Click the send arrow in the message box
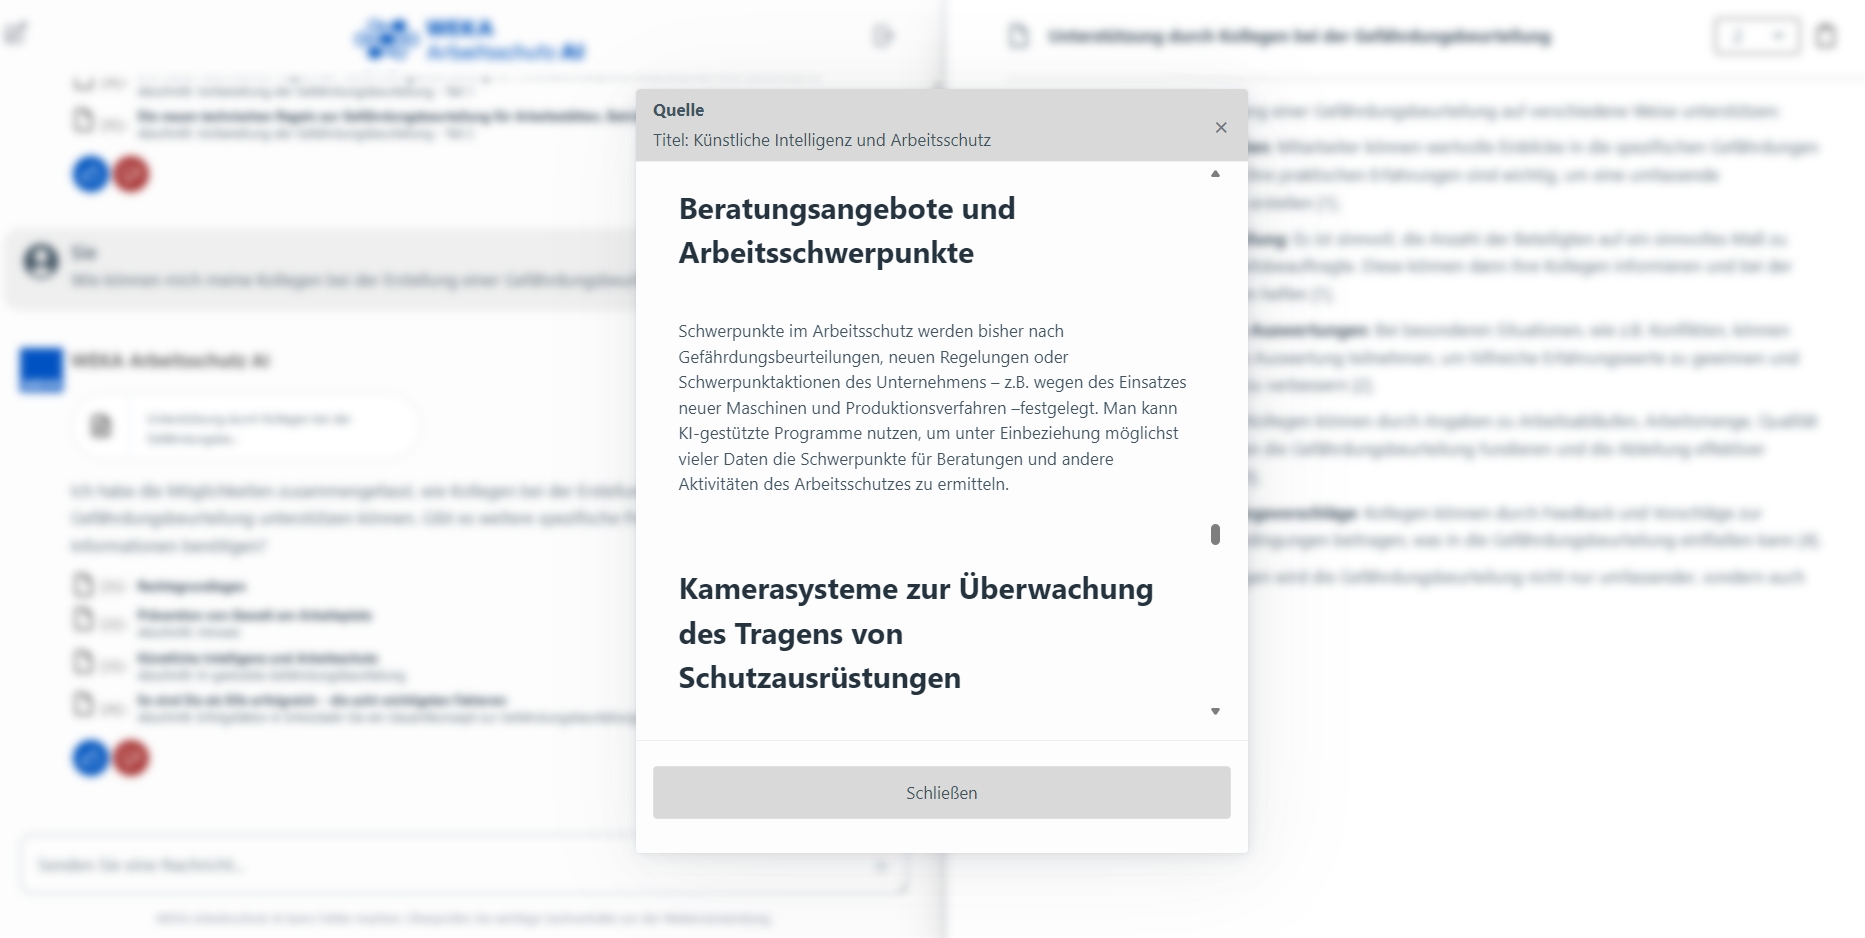The image size is (1865, 938). point(881,866)
